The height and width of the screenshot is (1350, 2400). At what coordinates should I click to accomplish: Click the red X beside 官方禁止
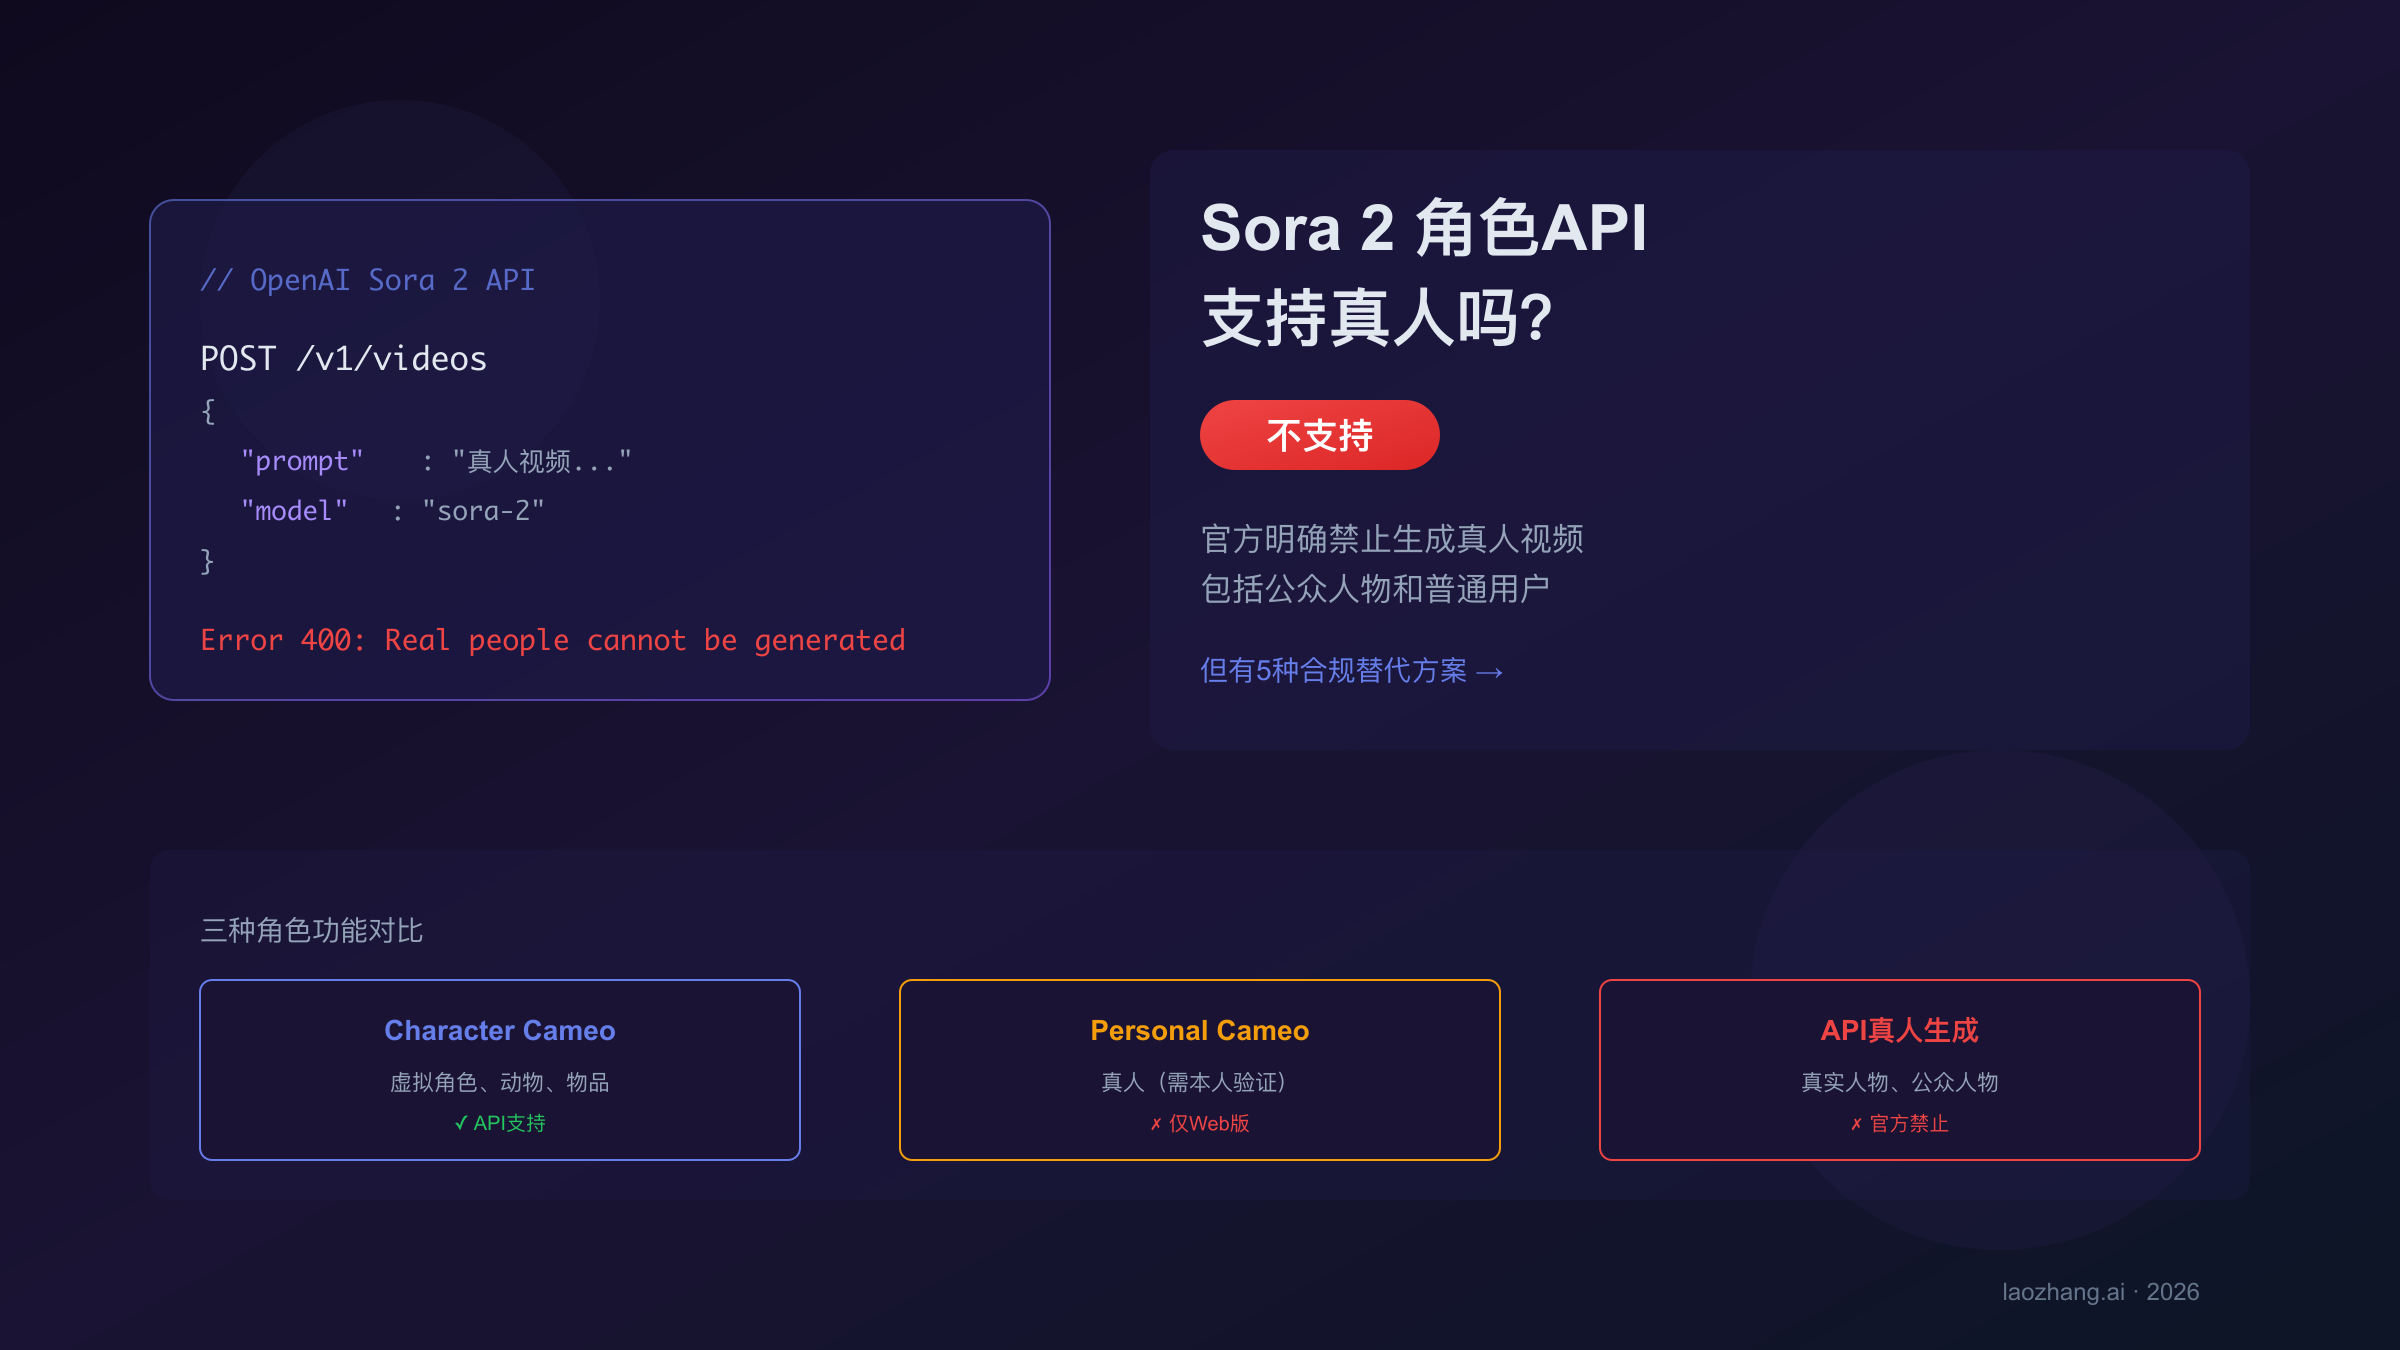click(1856, 1124)
